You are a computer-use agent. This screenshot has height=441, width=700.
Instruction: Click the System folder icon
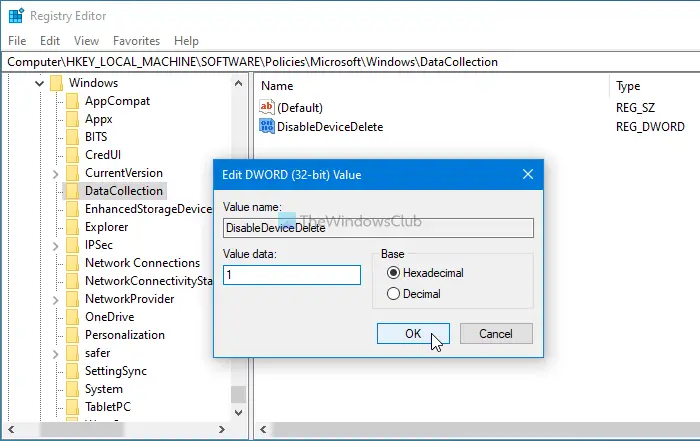[x=72, y=389]
